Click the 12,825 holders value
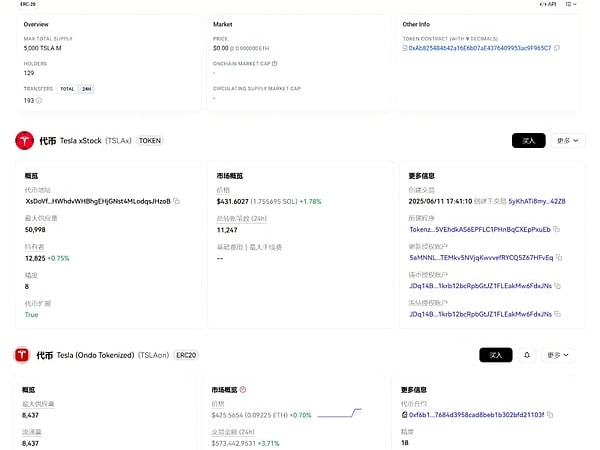 coord(35,258)
